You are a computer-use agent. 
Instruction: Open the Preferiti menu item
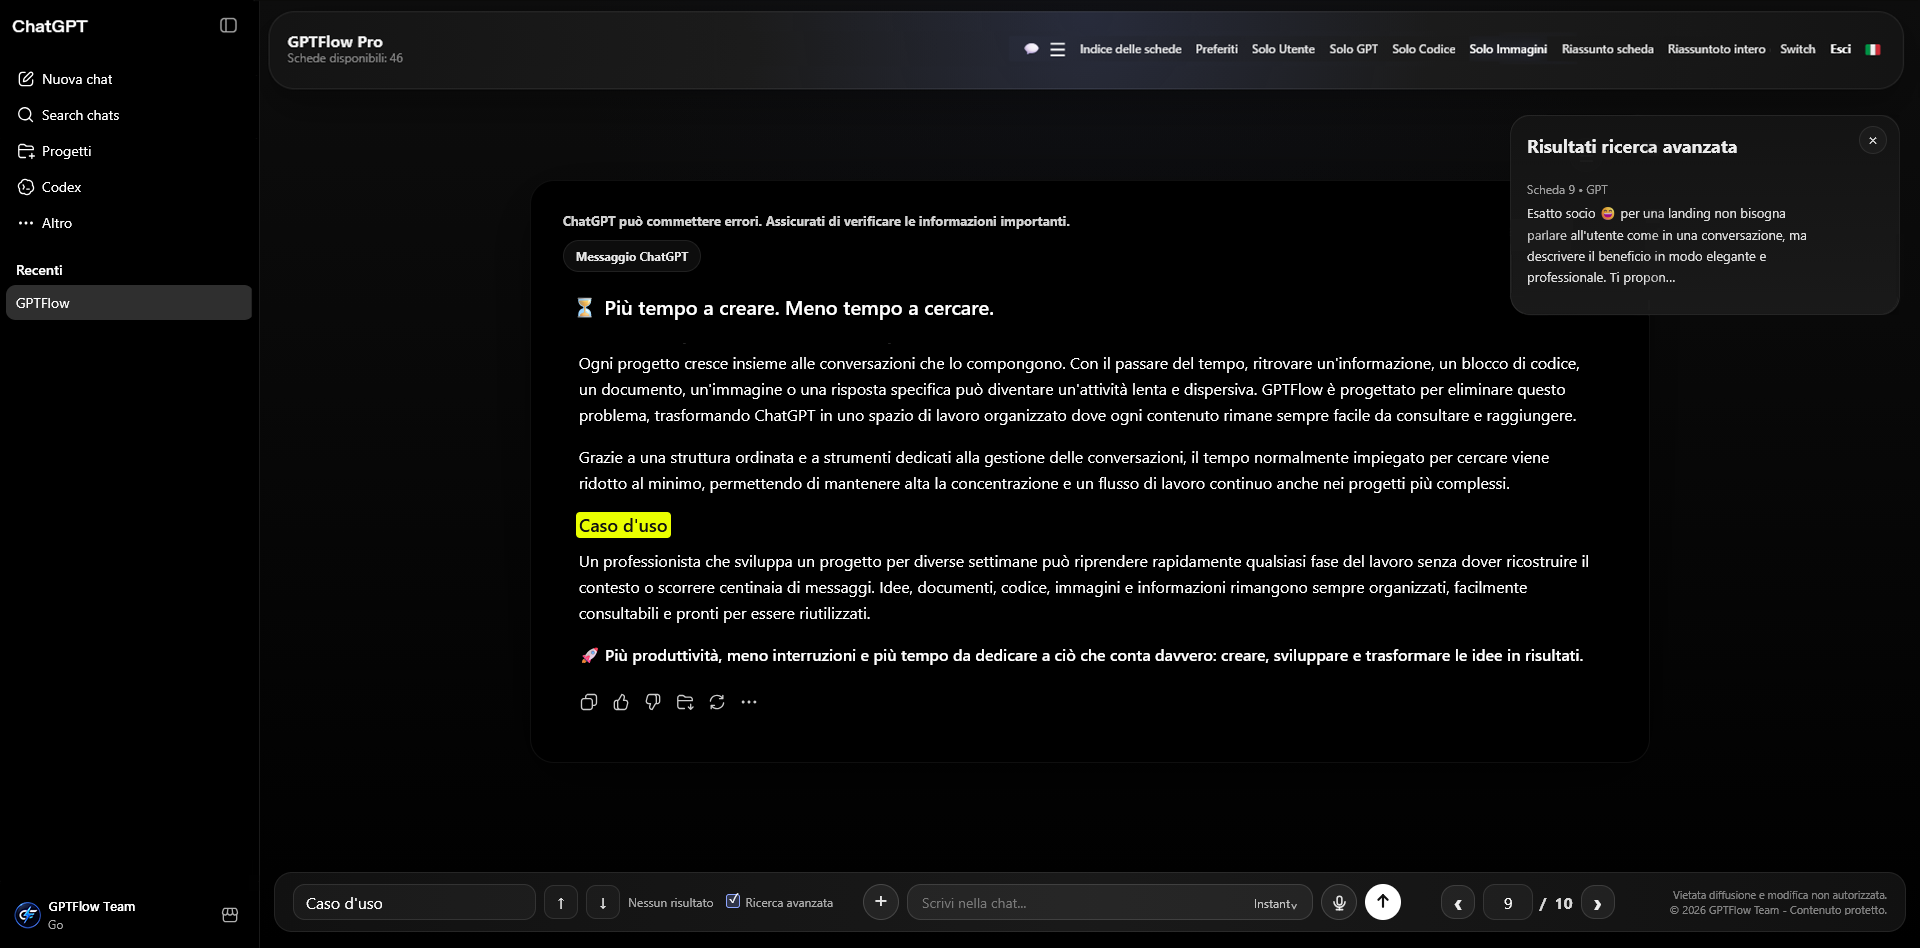pos(1216,49)
